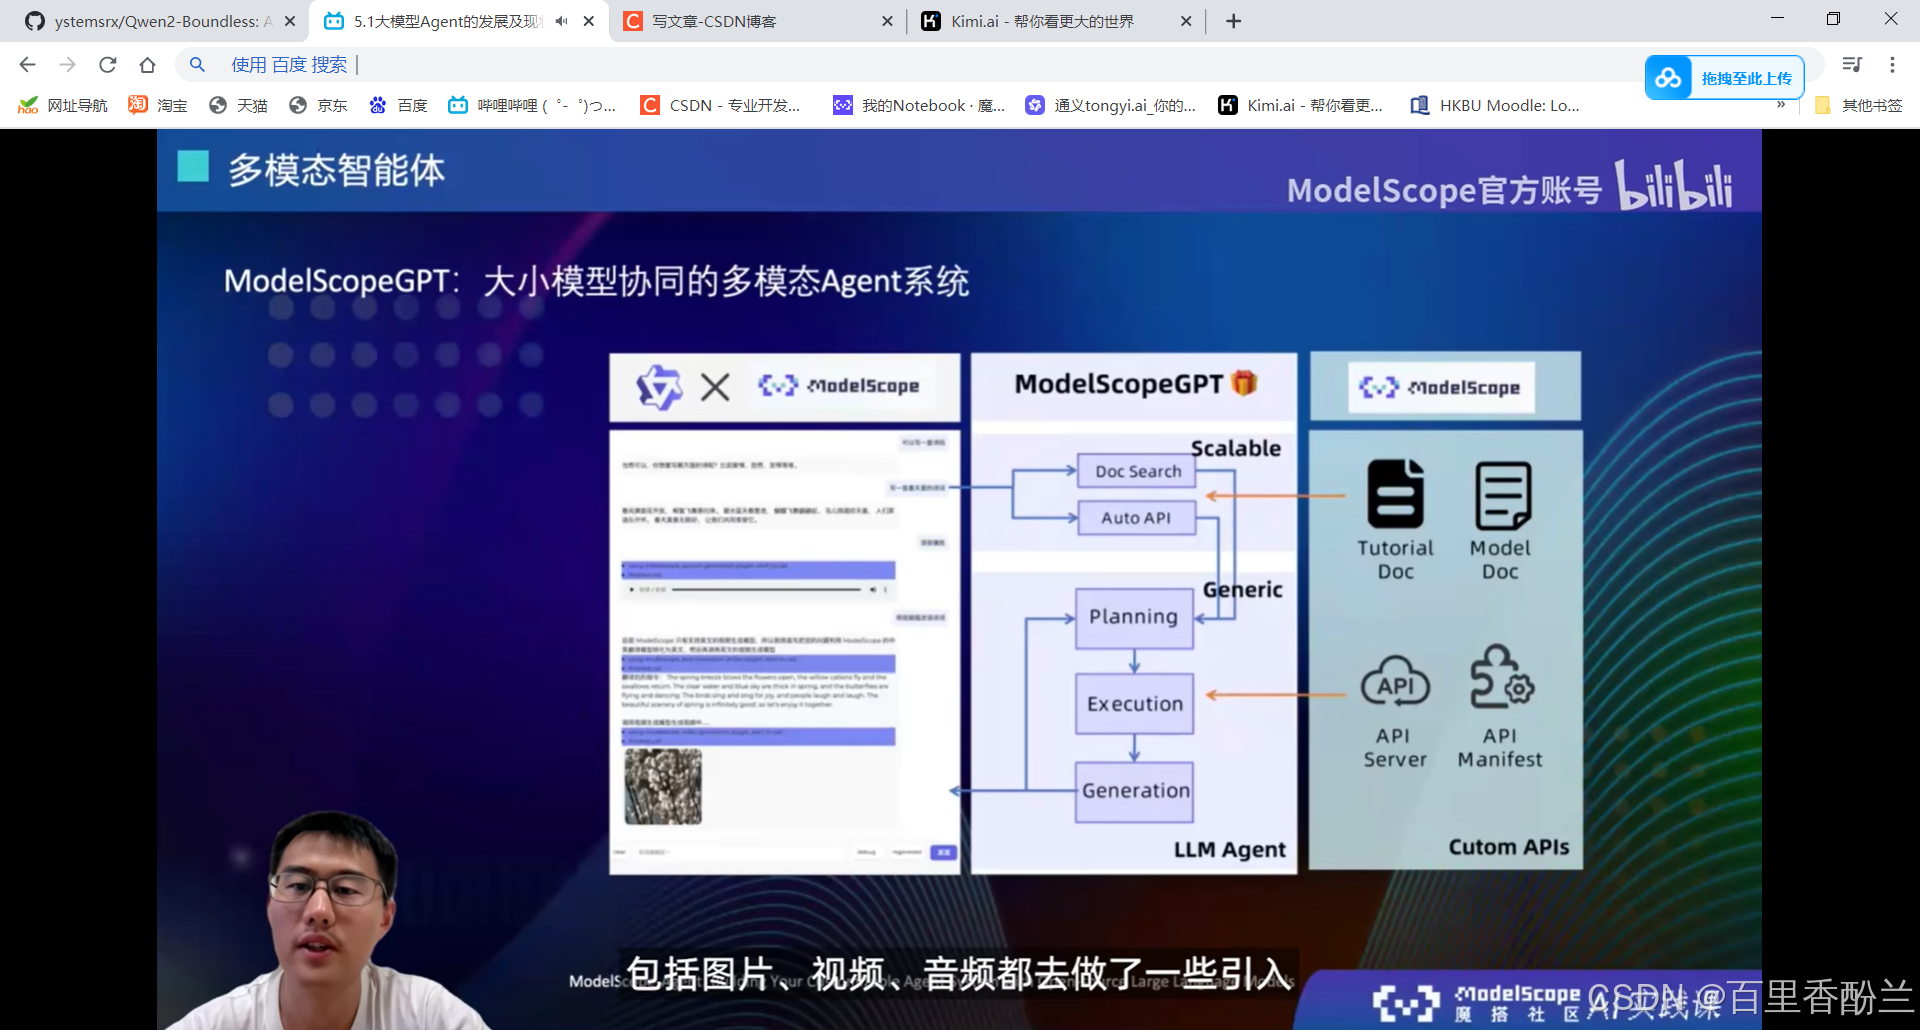Image resolution: width=1920 pixels, height=1030 pixels.
Task: Focus the Baidu search address field
Action: tap(900, 65)
